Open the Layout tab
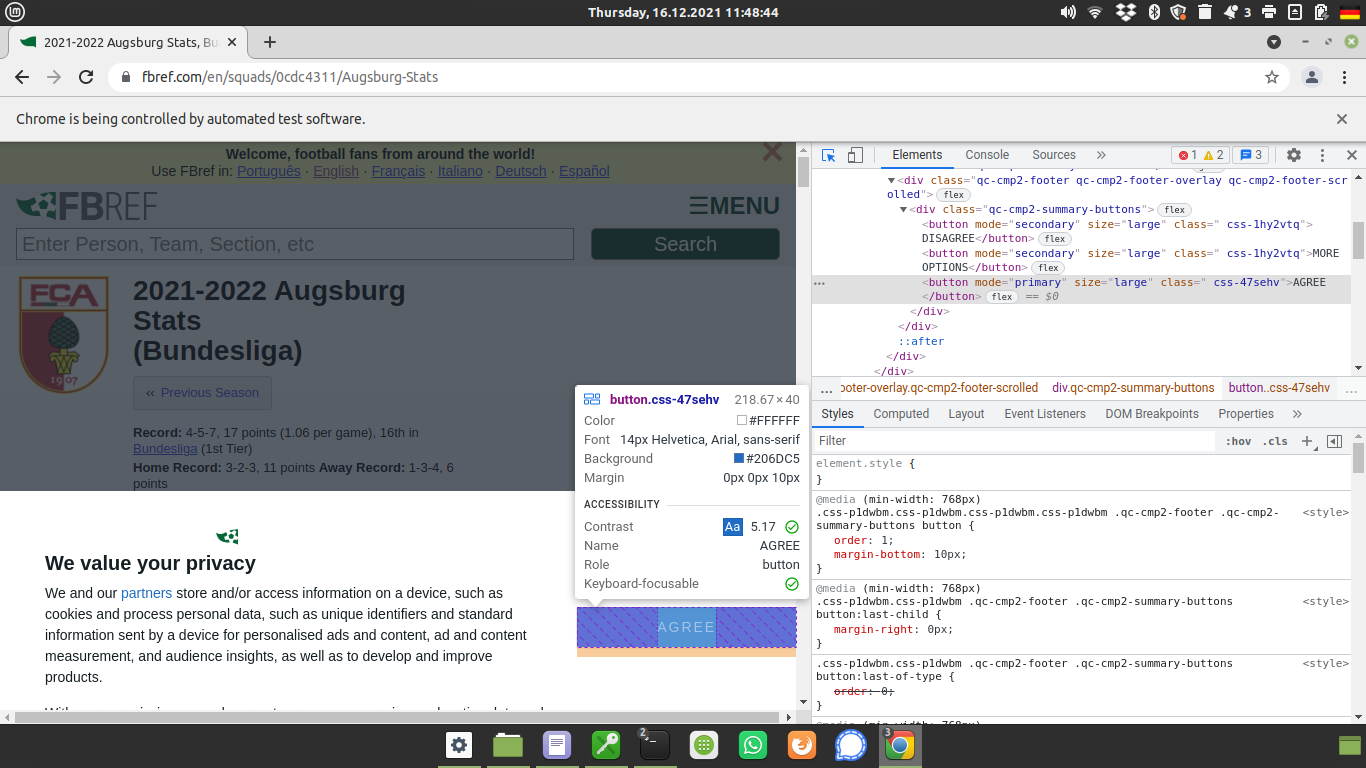 pos(966,414)
